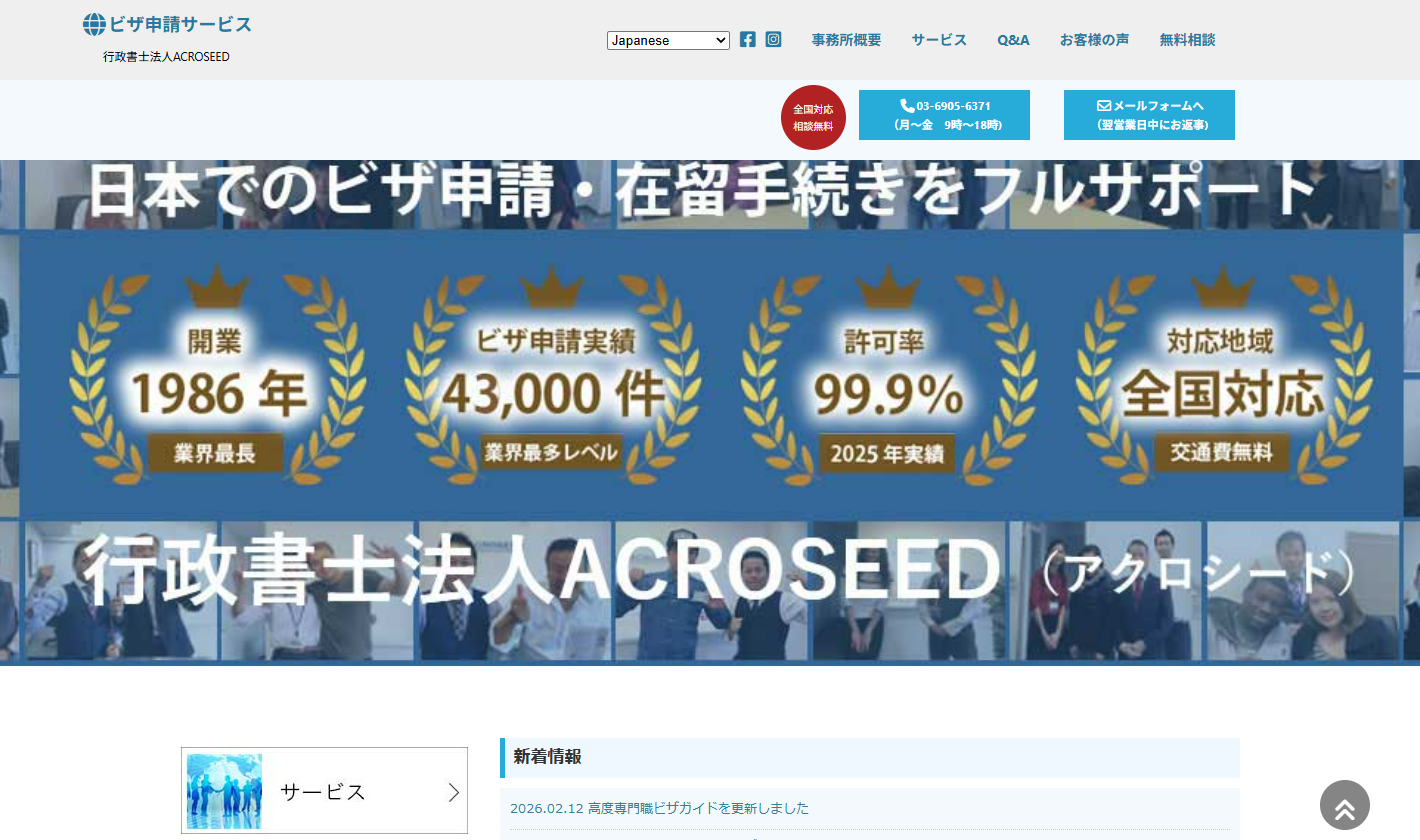Click the scroll-to-top arrow button

(x=1344, y=805)
